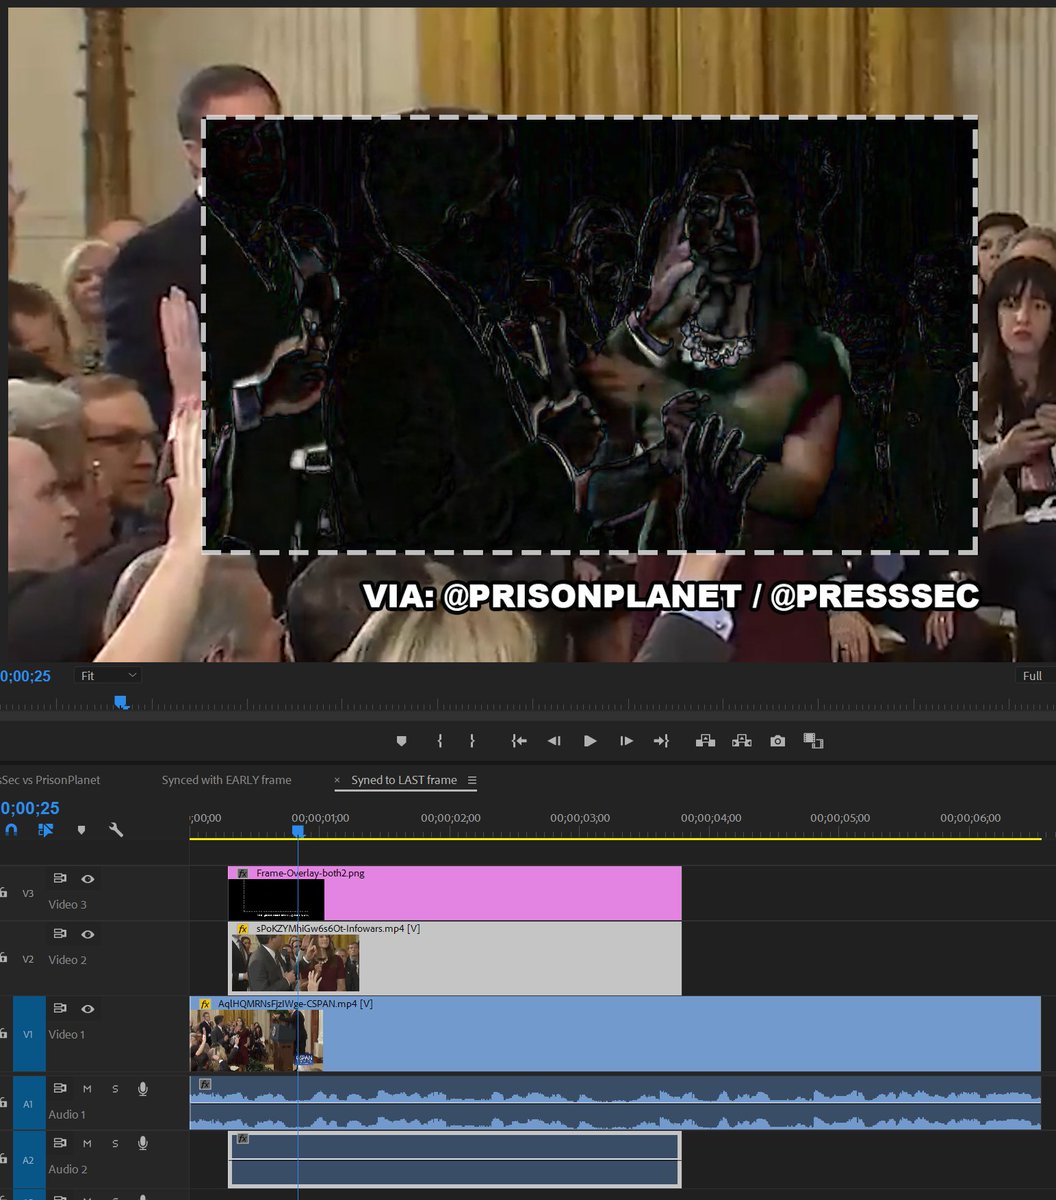Click the Program Monitor scrub playhead
Screen dimensions: 1056x1200
[121, 703]
